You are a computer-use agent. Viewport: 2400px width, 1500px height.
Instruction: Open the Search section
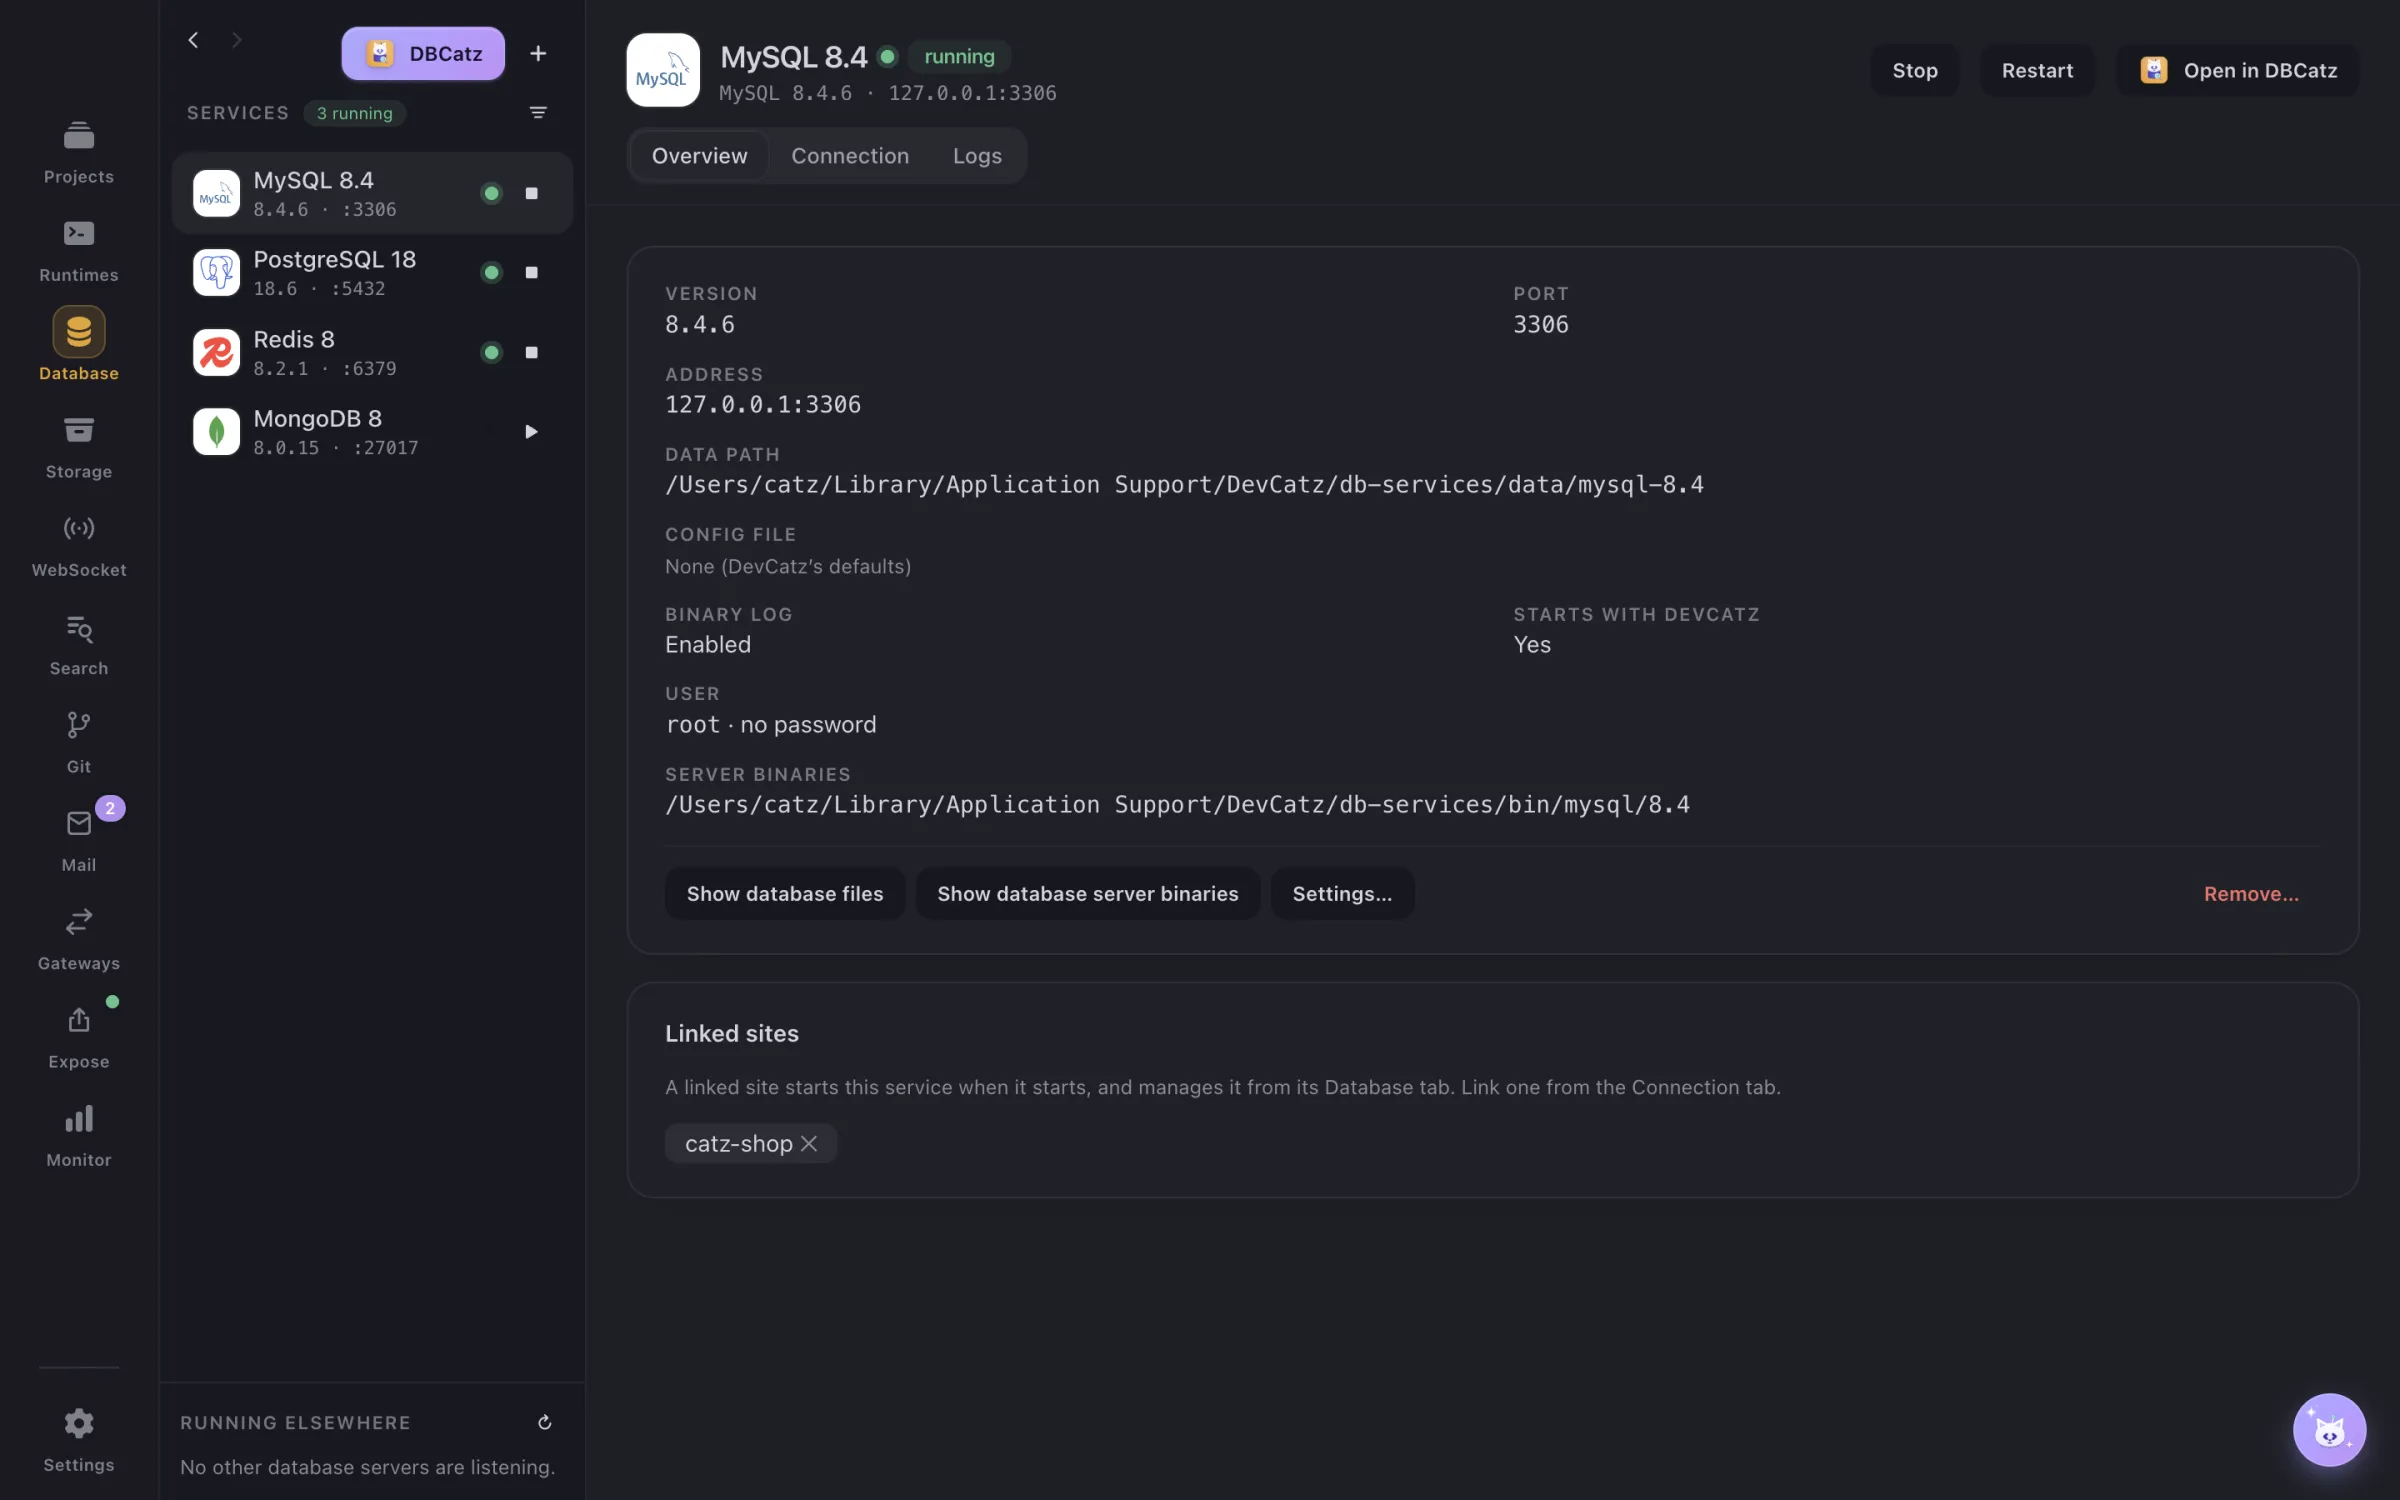[x=79, y=644]
